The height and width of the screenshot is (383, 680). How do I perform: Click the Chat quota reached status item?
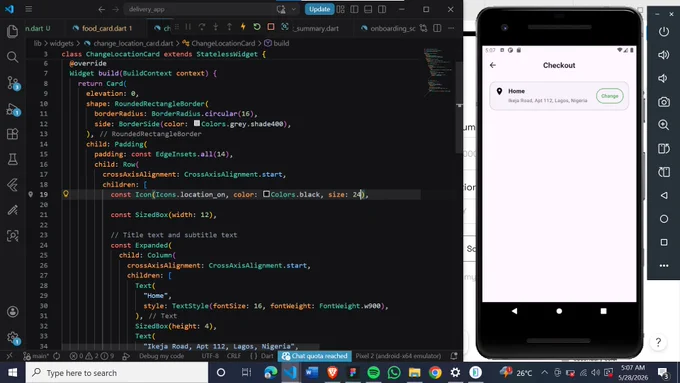pyautogui.click(x=315, y=356)
